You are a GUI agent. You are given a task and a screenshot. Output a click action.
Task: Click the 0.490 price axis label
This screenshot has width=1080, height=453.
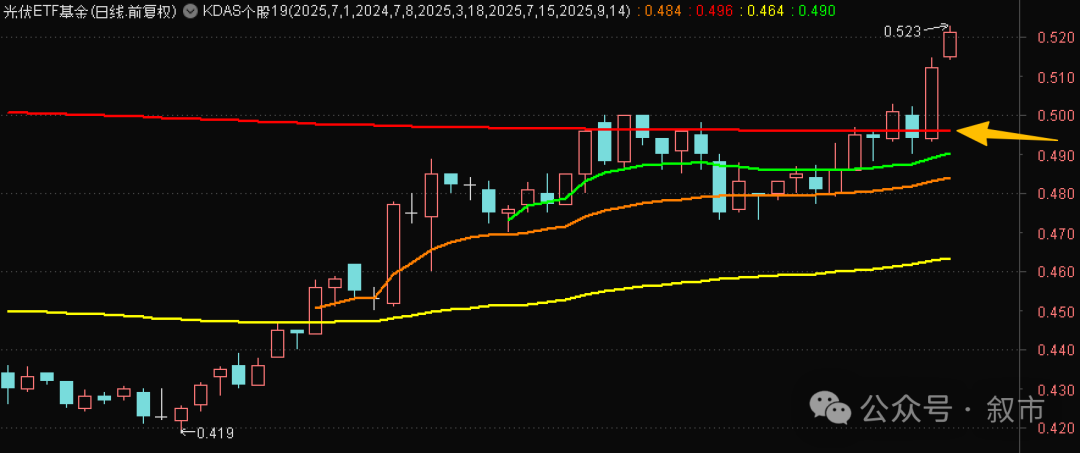(x=1057, y=155)
